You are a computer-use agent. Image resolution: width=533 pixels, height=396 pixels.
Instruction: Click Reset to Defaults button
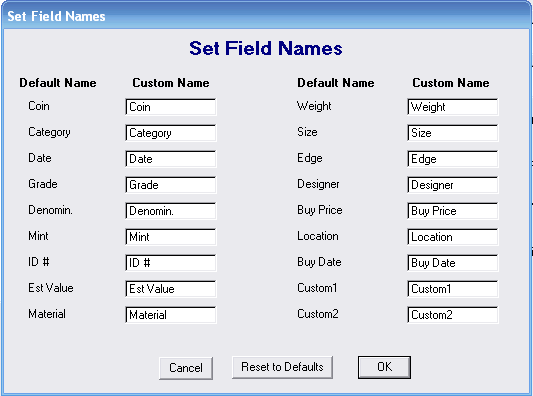coord(282,367)
